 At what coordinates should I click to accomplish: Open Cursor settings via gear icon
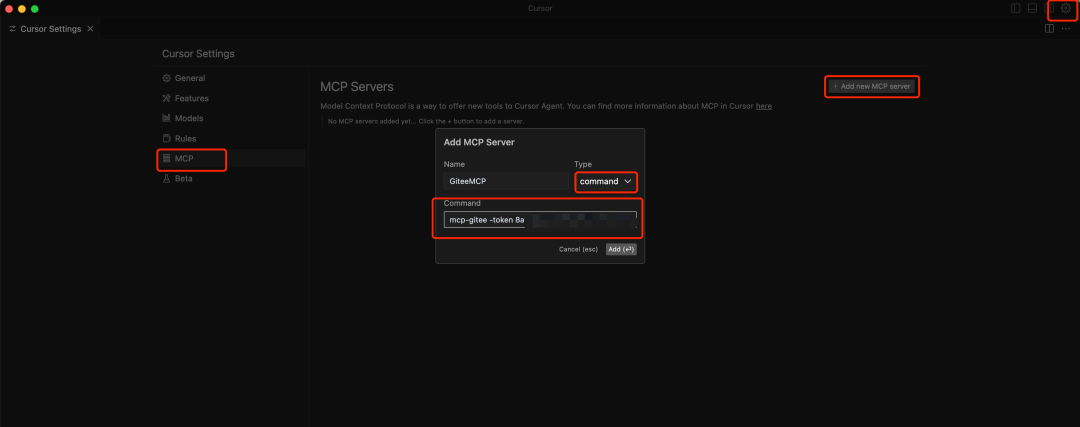click(x=1066, y=8)
